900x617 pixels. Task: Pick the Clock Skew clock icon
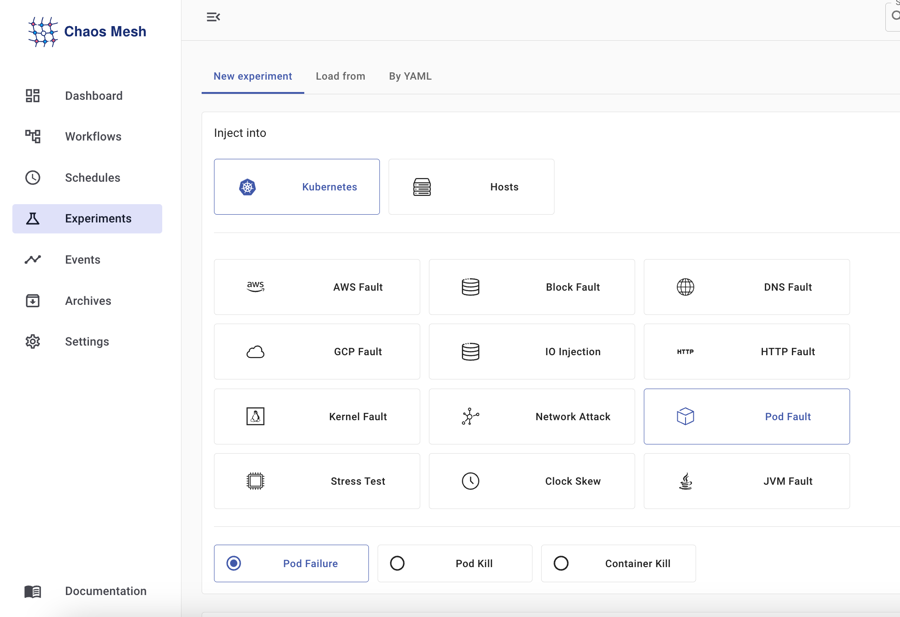[470, 481]
